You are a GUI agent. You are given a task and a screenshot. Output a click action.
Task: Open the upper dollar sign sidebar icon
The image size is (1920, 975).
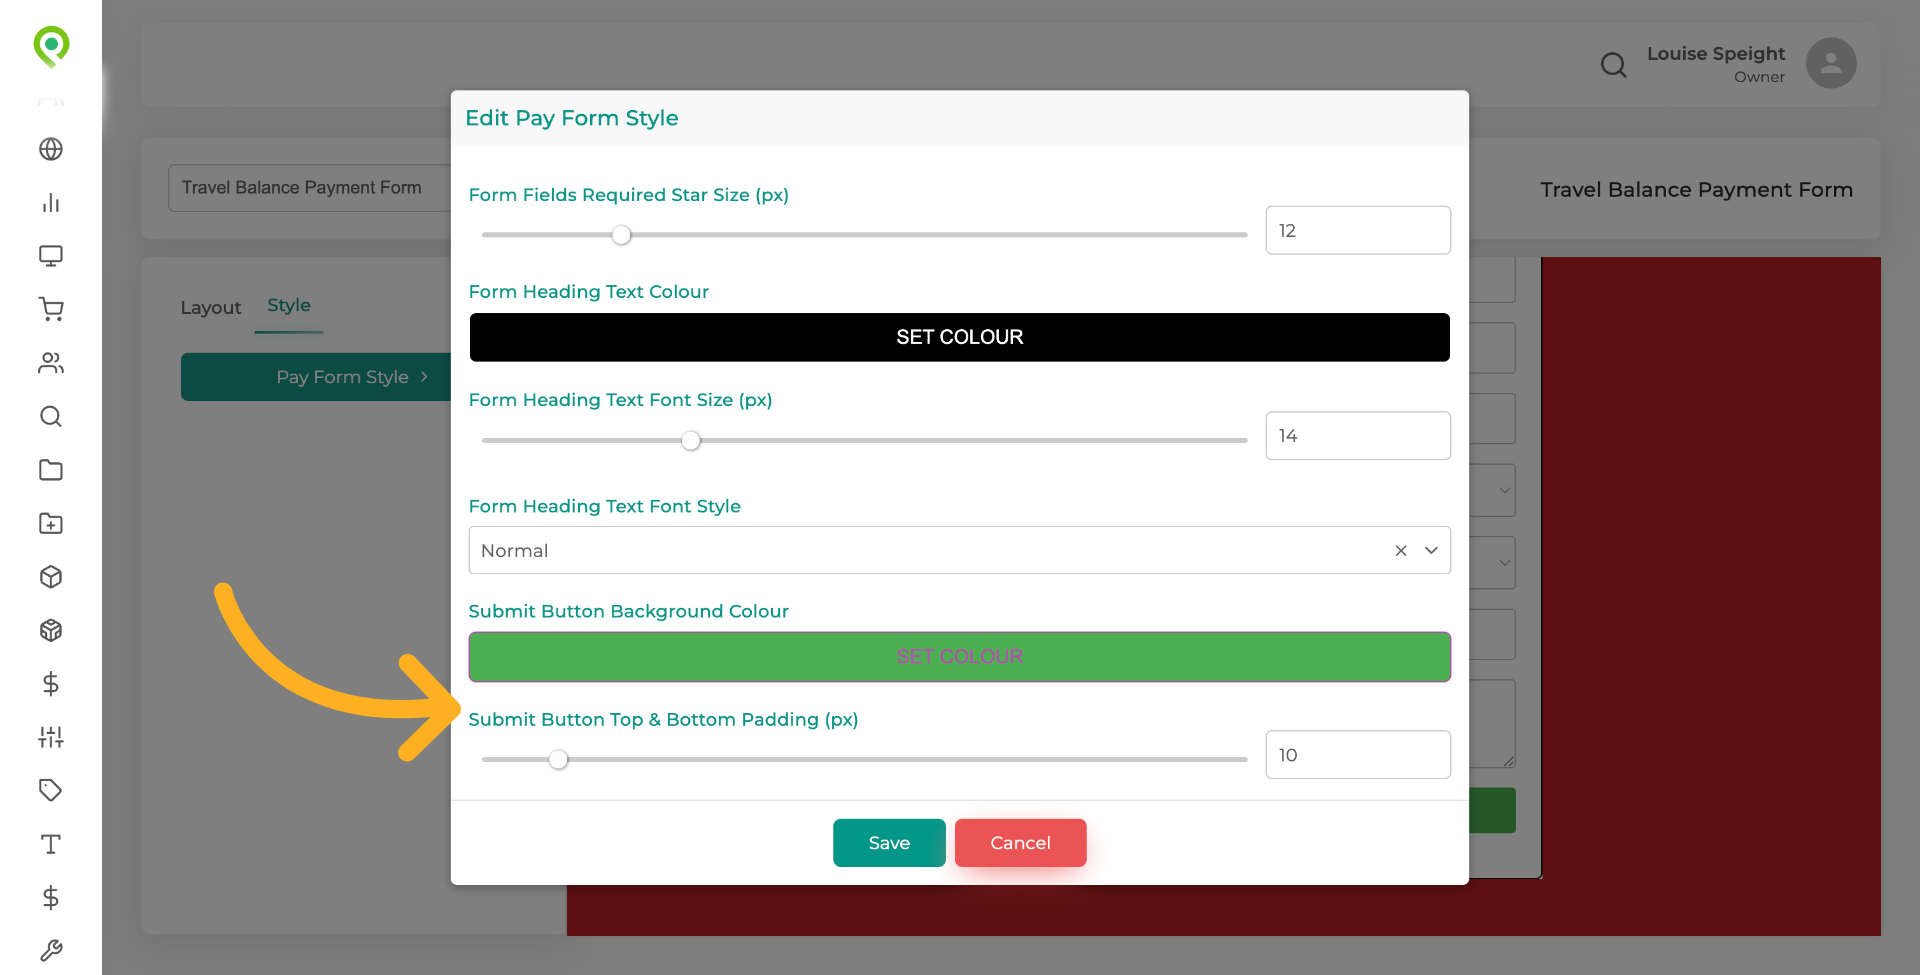click(51, 684)
